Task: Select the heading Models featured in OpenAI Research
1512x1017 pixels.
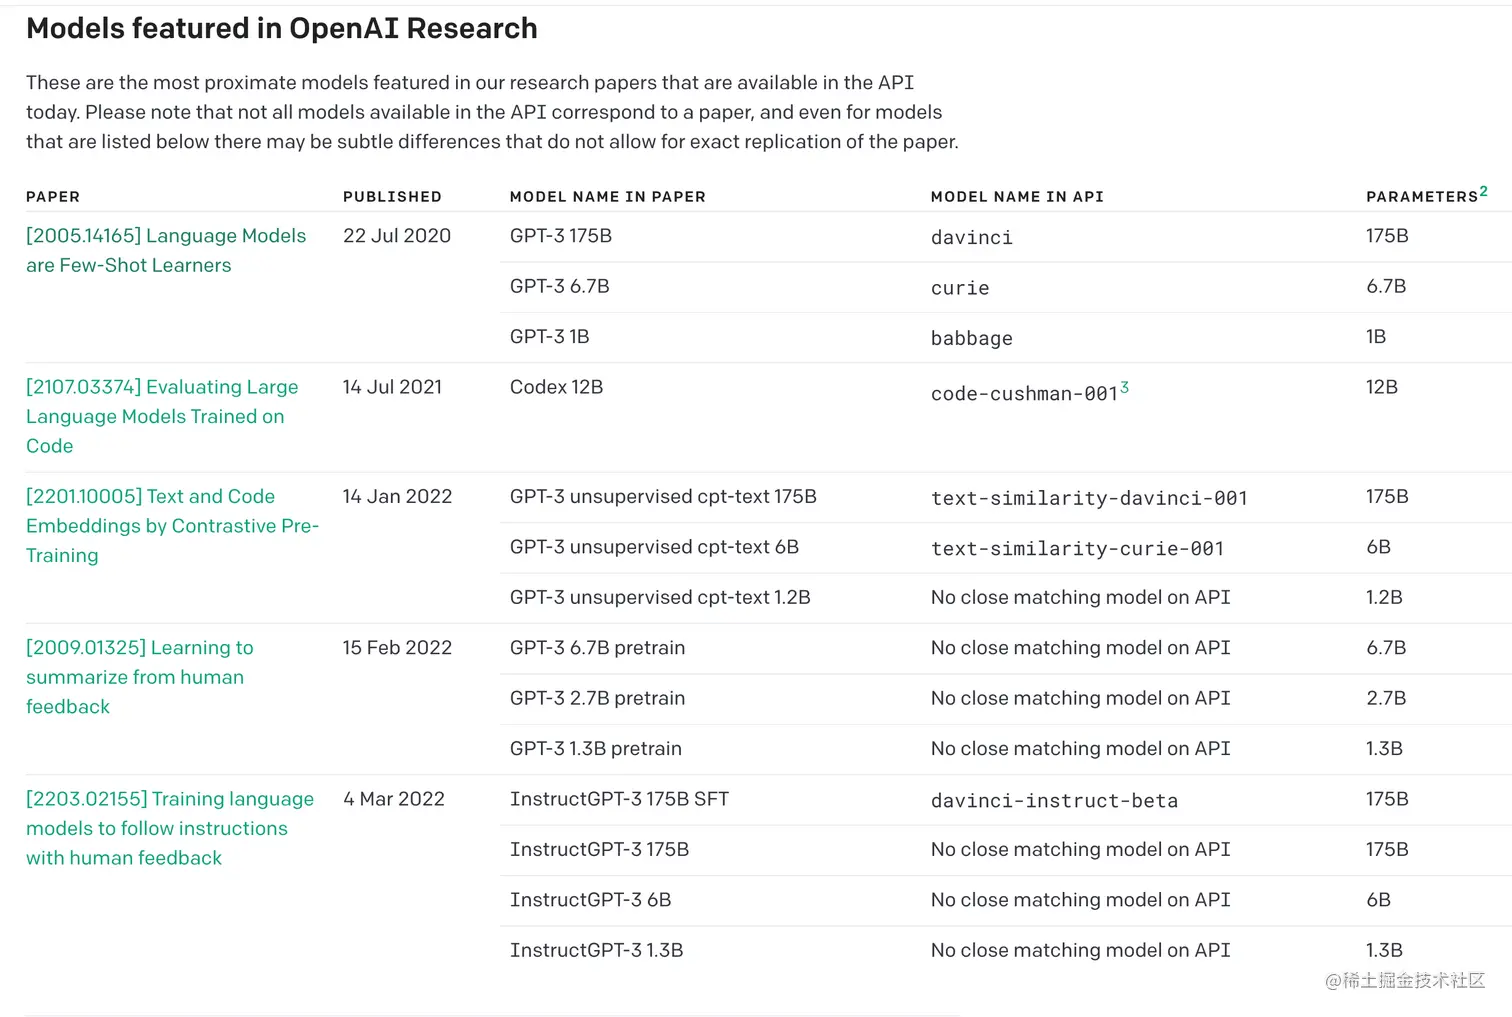Action: tap(282, 28)
